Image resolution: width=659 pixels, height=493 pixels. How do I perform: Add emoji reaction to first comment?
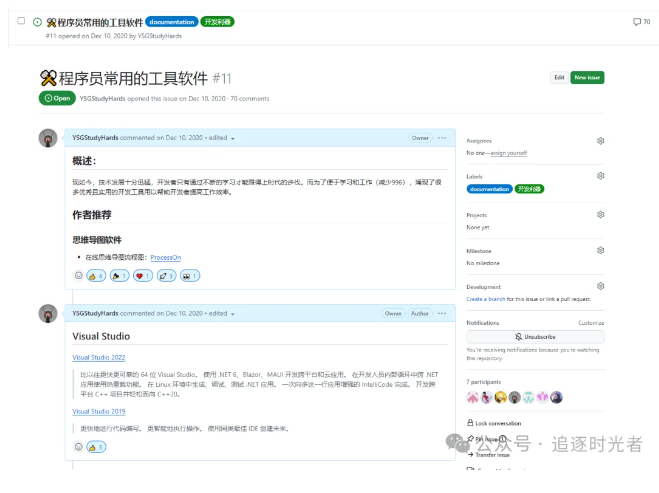click(x=79, y=275)
